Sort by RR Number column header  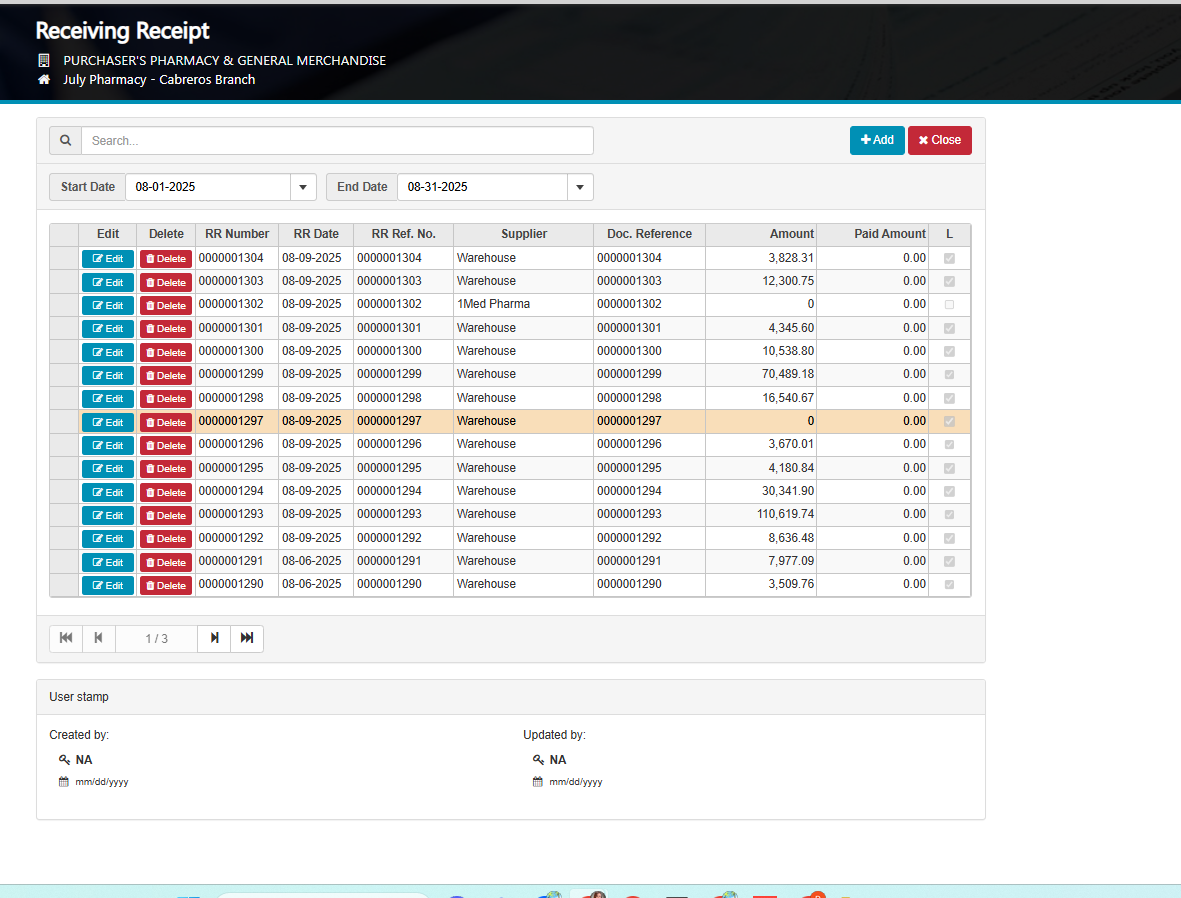pyautogui.click(x=237, y=234)
